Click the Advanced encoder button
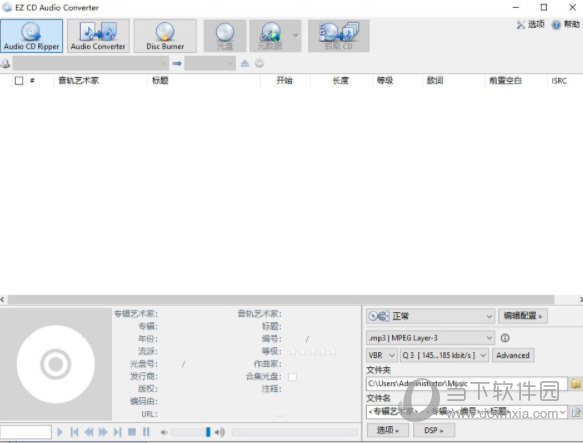 [513, 356]
